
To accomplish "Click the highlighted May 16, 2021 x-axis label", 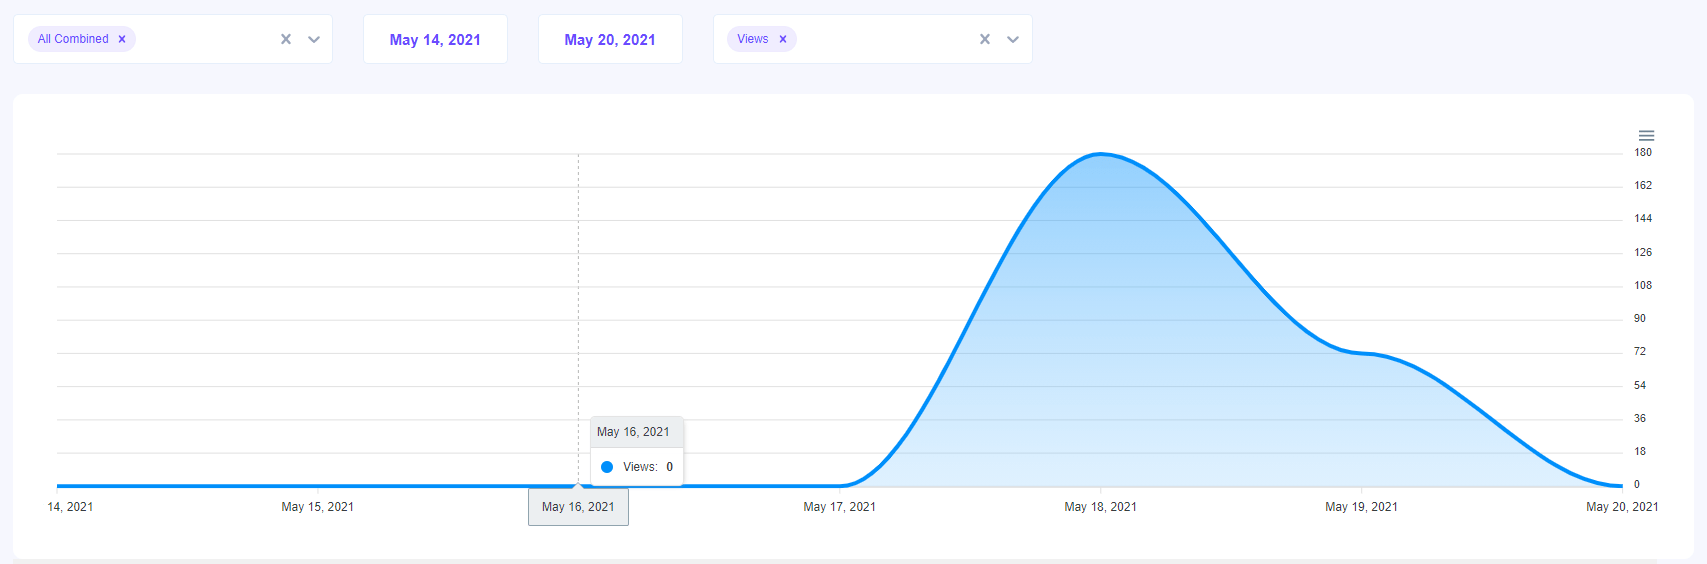I will (x=578, y=507).
